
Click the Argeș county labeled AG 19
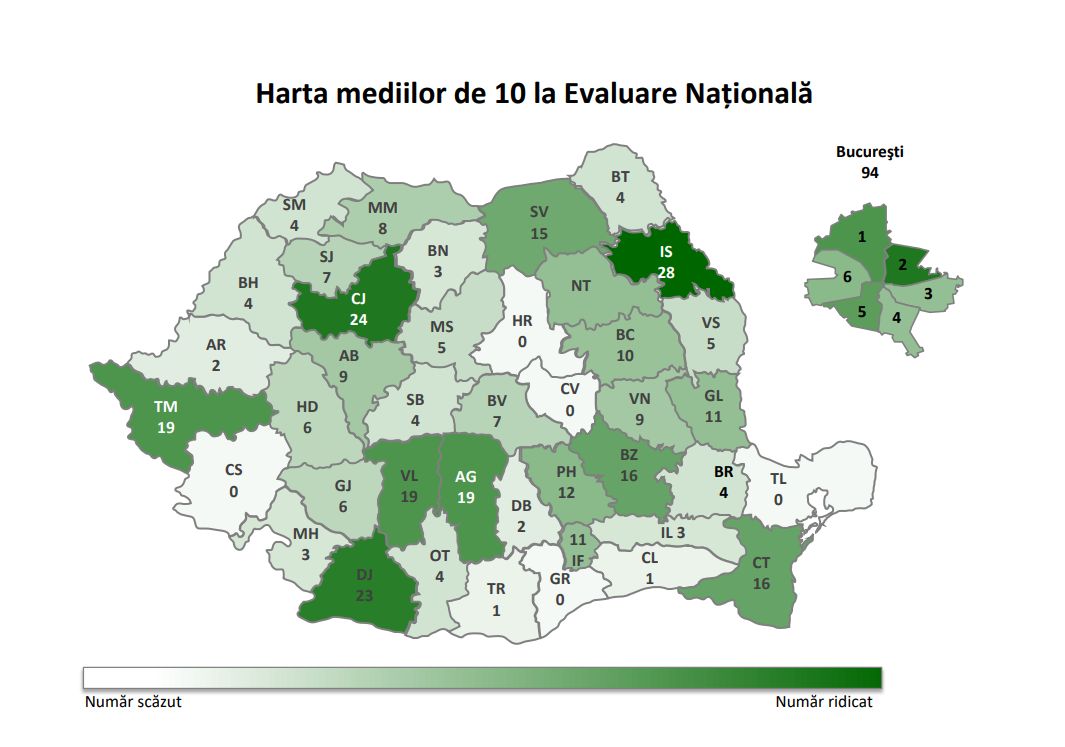click(x=471, y=490)
